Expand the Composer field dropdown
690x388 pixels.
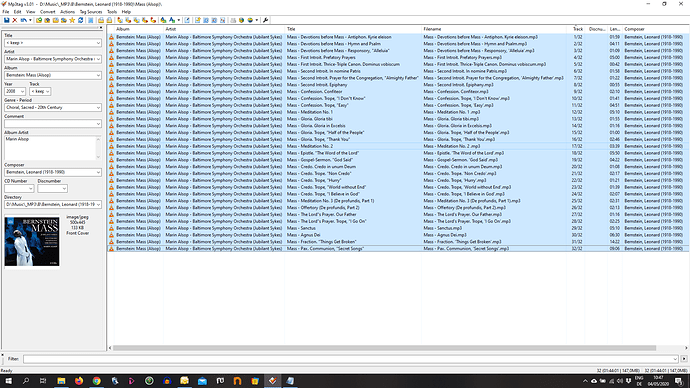click(98, 172)
